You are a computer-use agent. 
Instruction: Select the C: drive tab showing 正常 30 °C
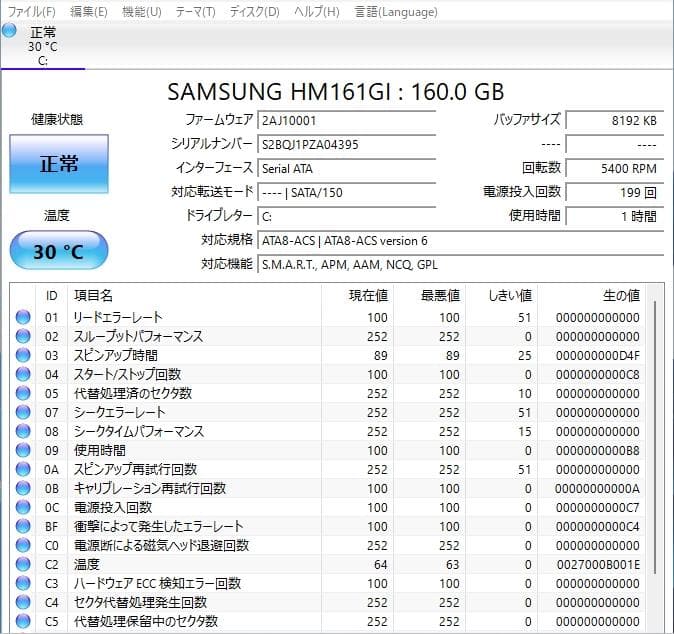[x=43, y=46]
